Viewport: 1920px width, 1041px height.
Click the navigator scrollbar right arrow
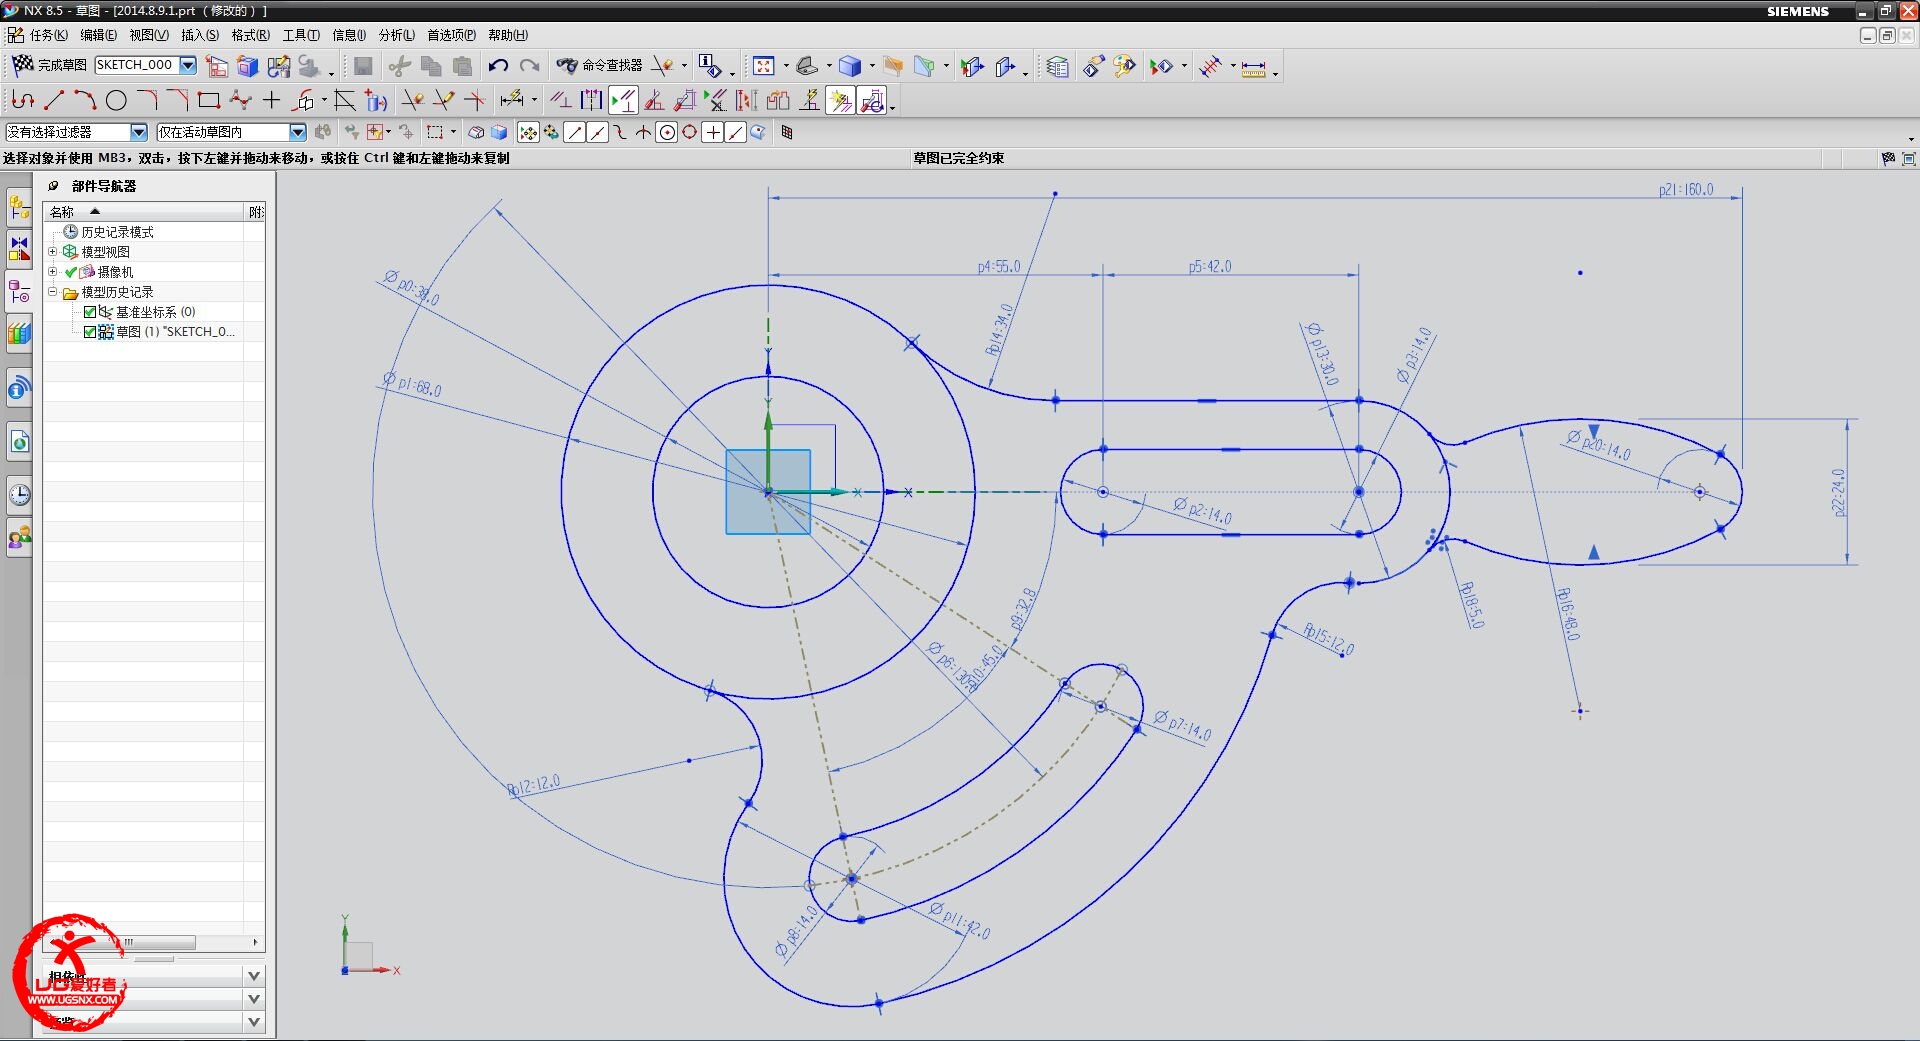tap(256, 942)
